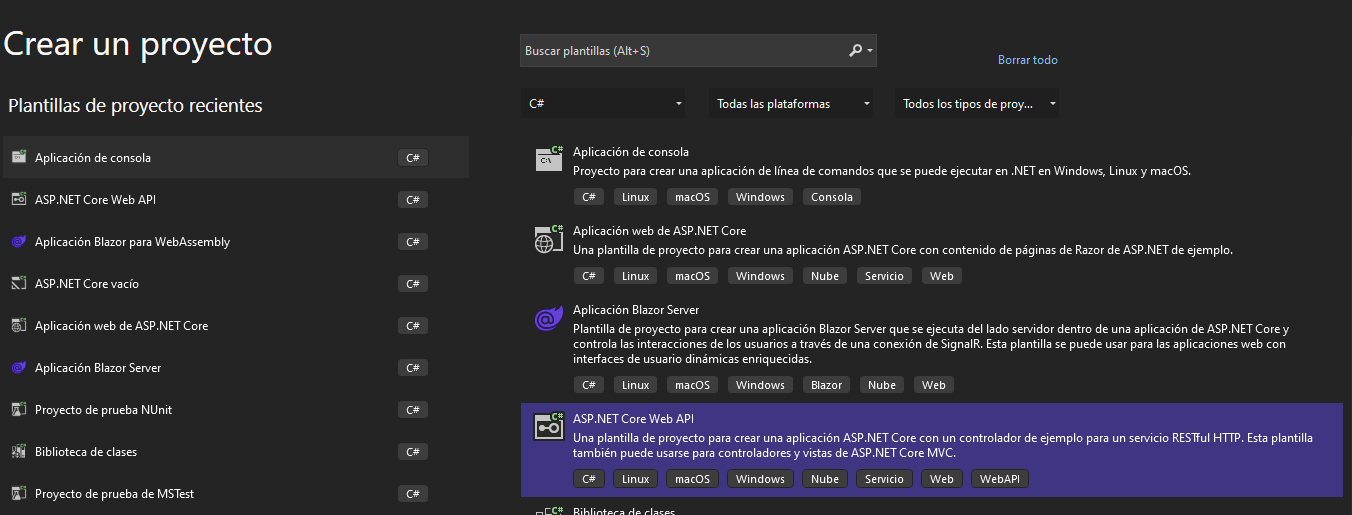Select recent template Aplicación Blazor Server
Screen dimensions: 1352x515
(x=236, y=367)
